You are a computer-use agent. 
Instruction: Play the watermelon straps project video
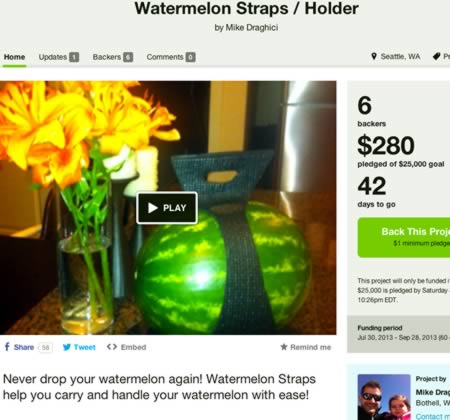pos(167,208)
